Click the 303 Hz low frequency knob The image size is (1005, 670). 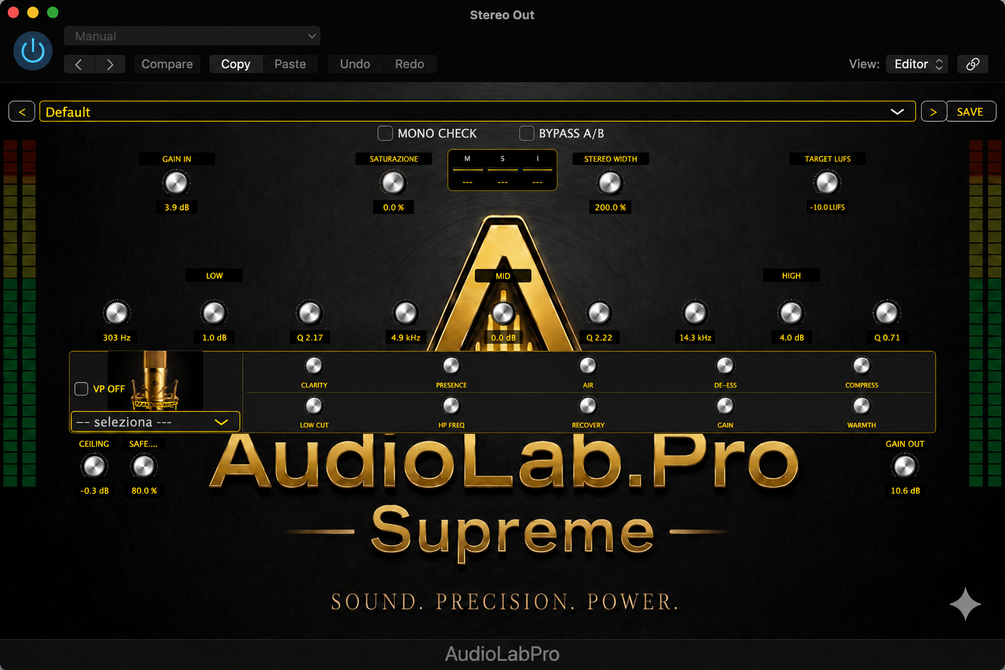coord(116,313)
